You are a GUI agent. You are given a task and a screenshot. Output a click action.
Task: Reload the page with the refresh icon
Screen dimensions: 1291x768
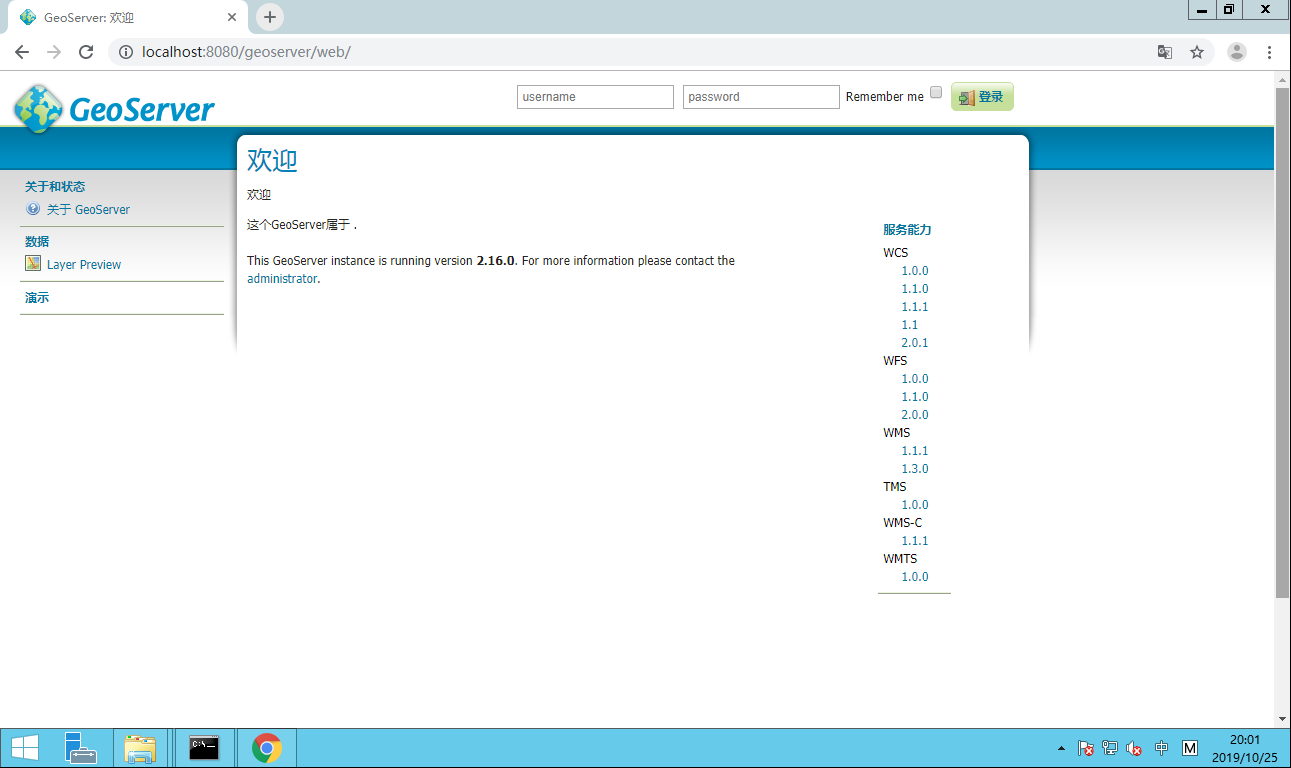(86, 52)
